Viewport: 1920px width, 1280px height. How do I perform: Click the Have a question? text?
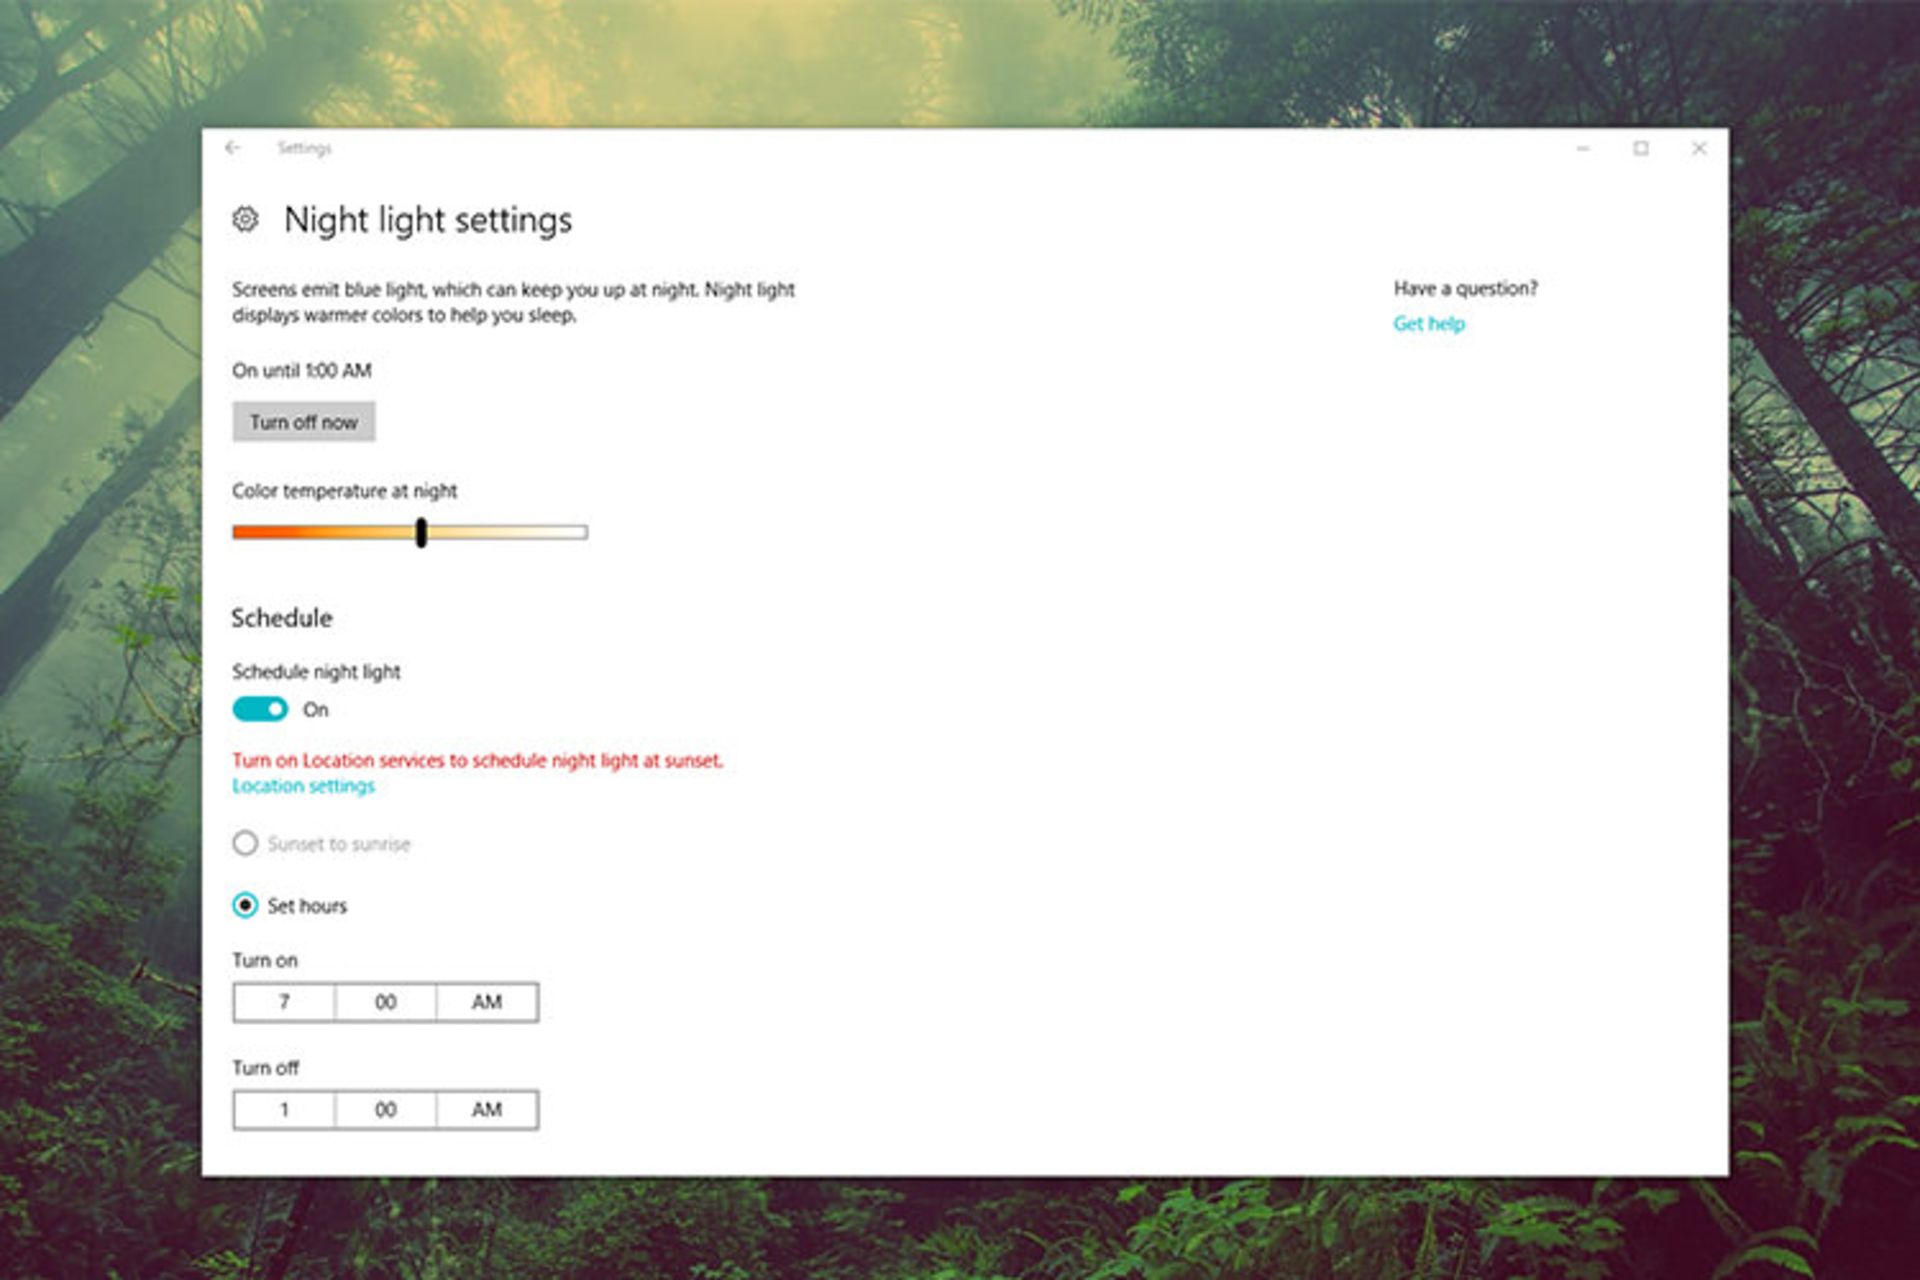[1466, 288]
